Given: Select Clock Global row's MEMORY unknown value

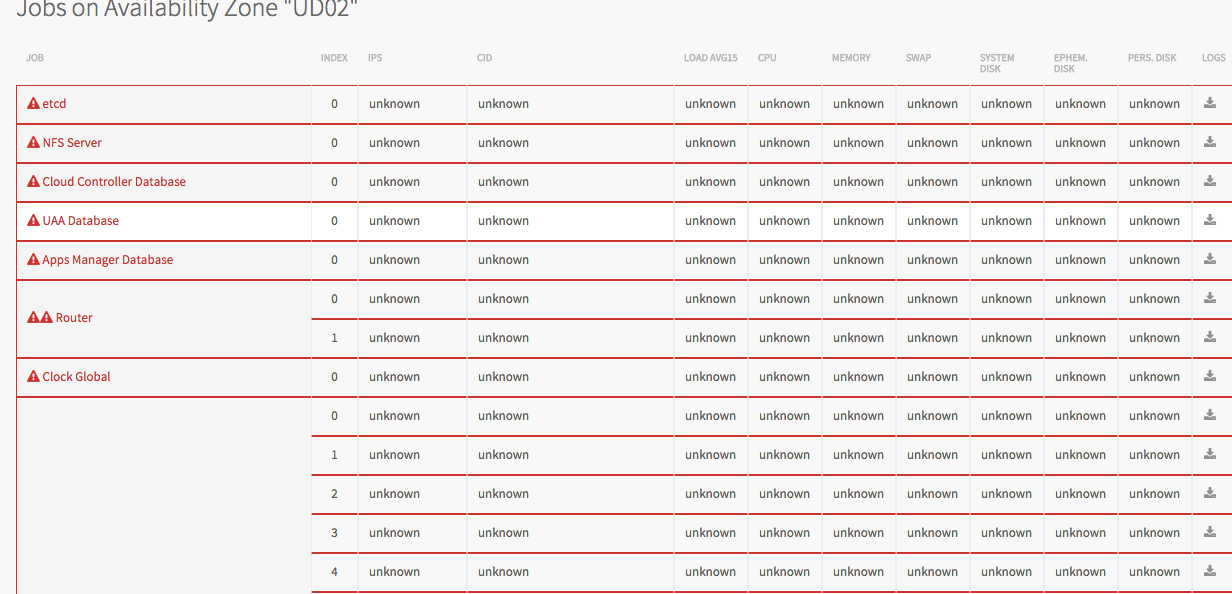Looking at the screenshot, I should pyautogui.click(x=858, y=377).
